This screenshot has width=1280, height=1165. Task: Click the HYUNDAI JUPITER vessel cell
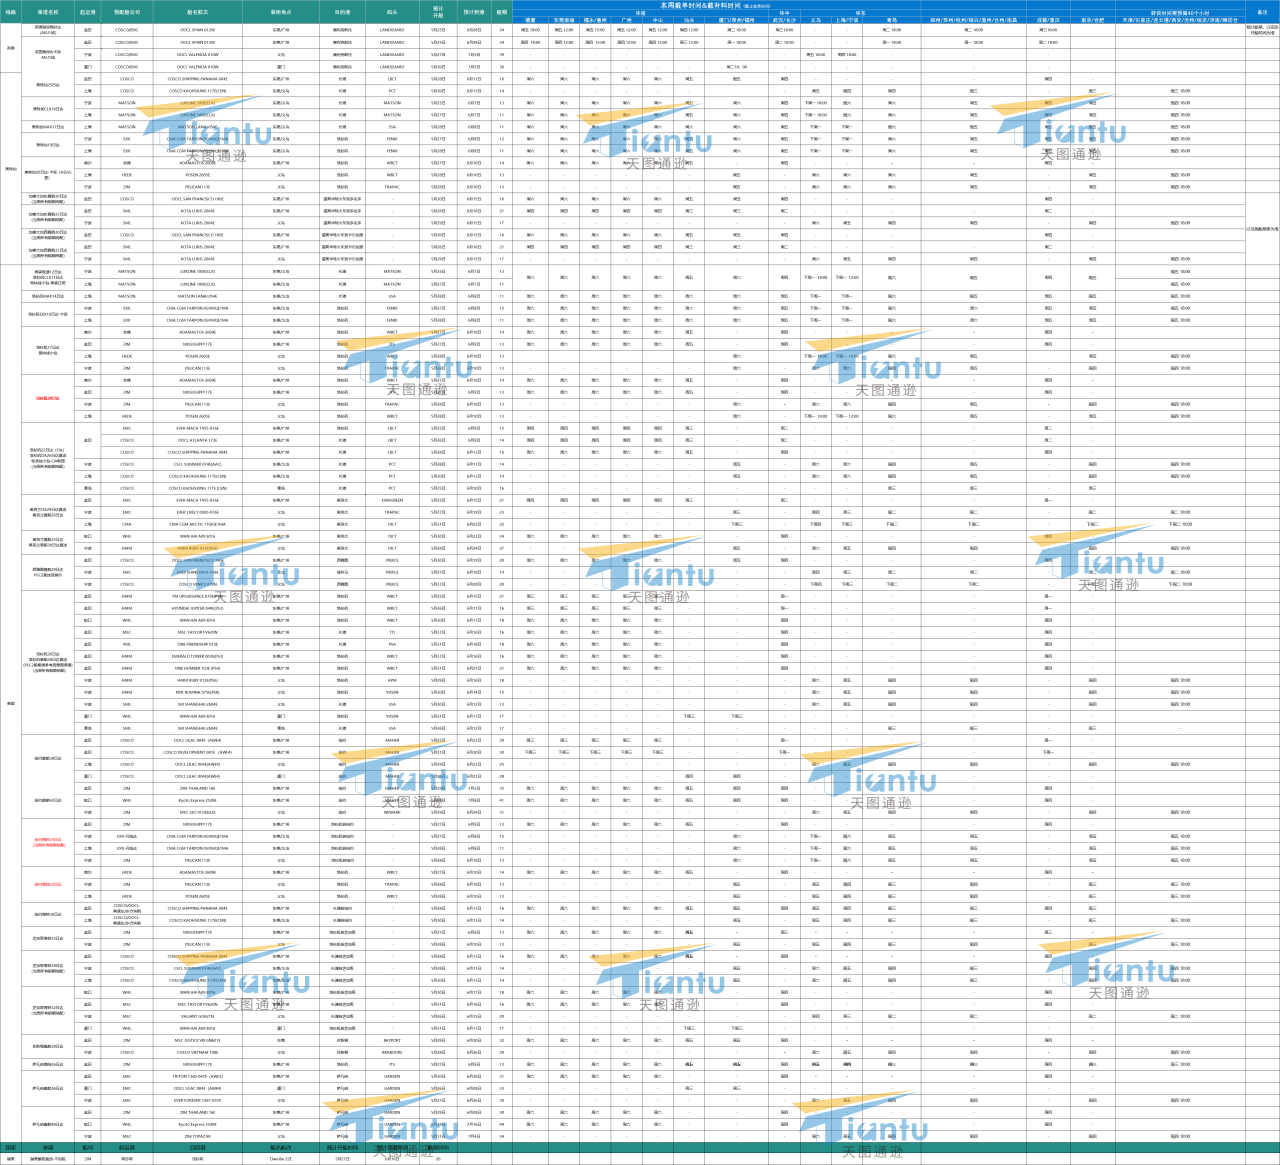[x=197, y=608]
